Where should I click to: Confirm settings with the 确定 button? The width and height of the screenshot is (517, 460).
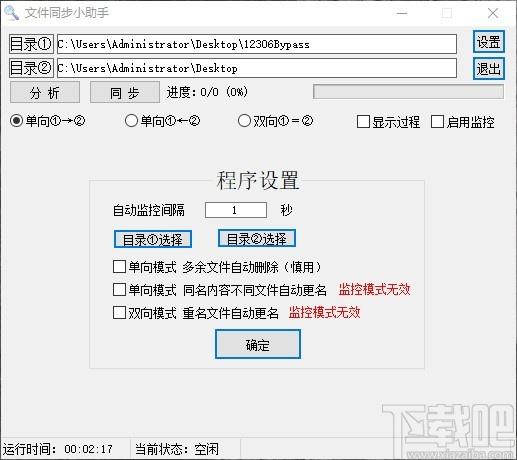coord(258,344)
